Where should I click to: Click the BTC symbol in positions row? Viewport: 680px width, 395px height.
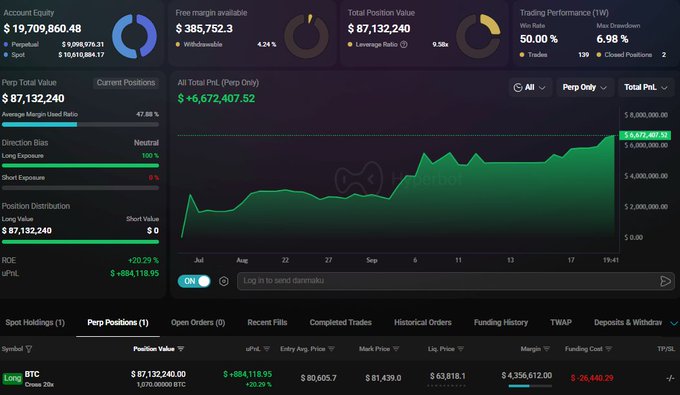click(32, 374)
